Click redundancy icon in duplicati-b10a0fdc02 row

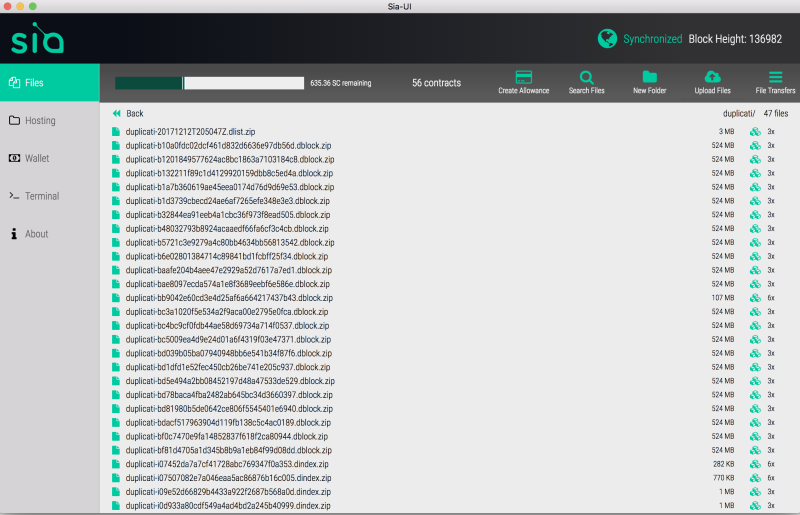pyautogui.click(x=755, y=145)
